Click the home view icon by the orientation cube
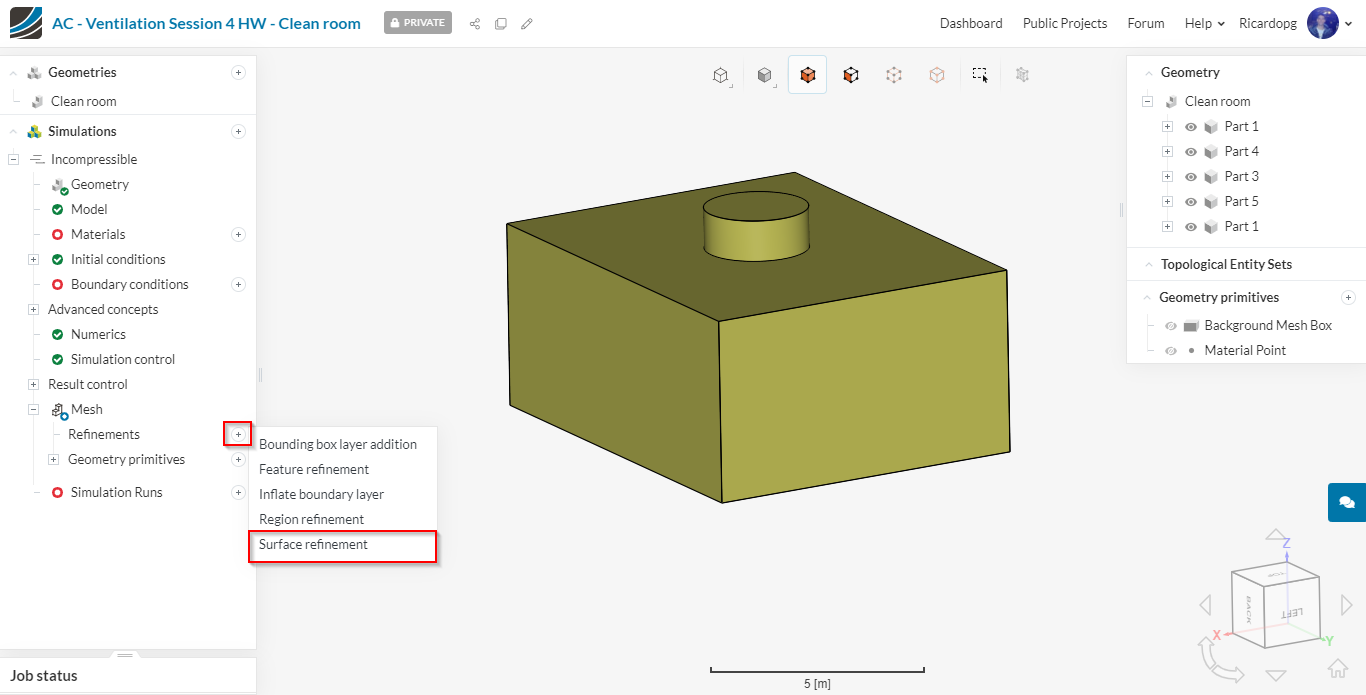The height and width of the screenshot is (695, 1366). pos(1337,668)
